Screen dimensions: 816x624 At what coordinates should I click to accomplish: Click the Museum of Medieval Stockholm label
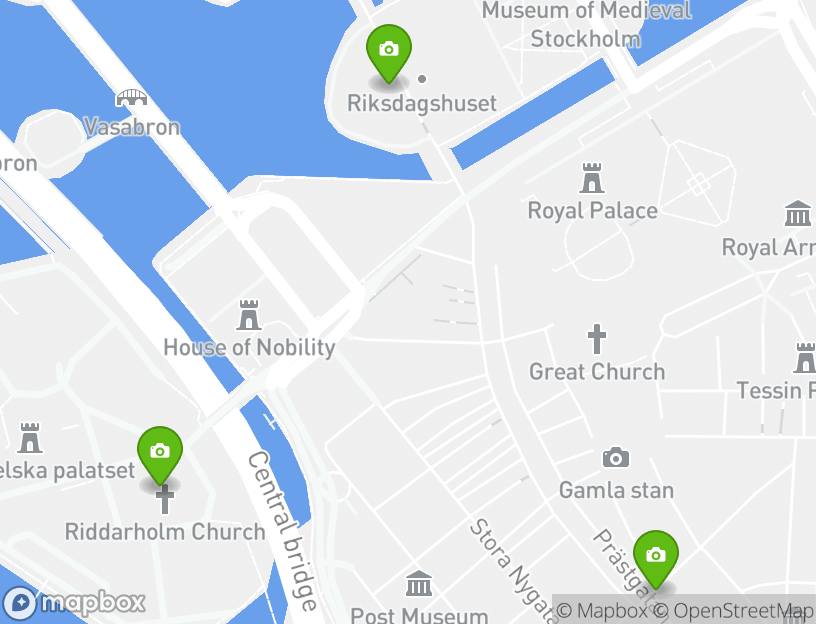click(x=586, y=24)
